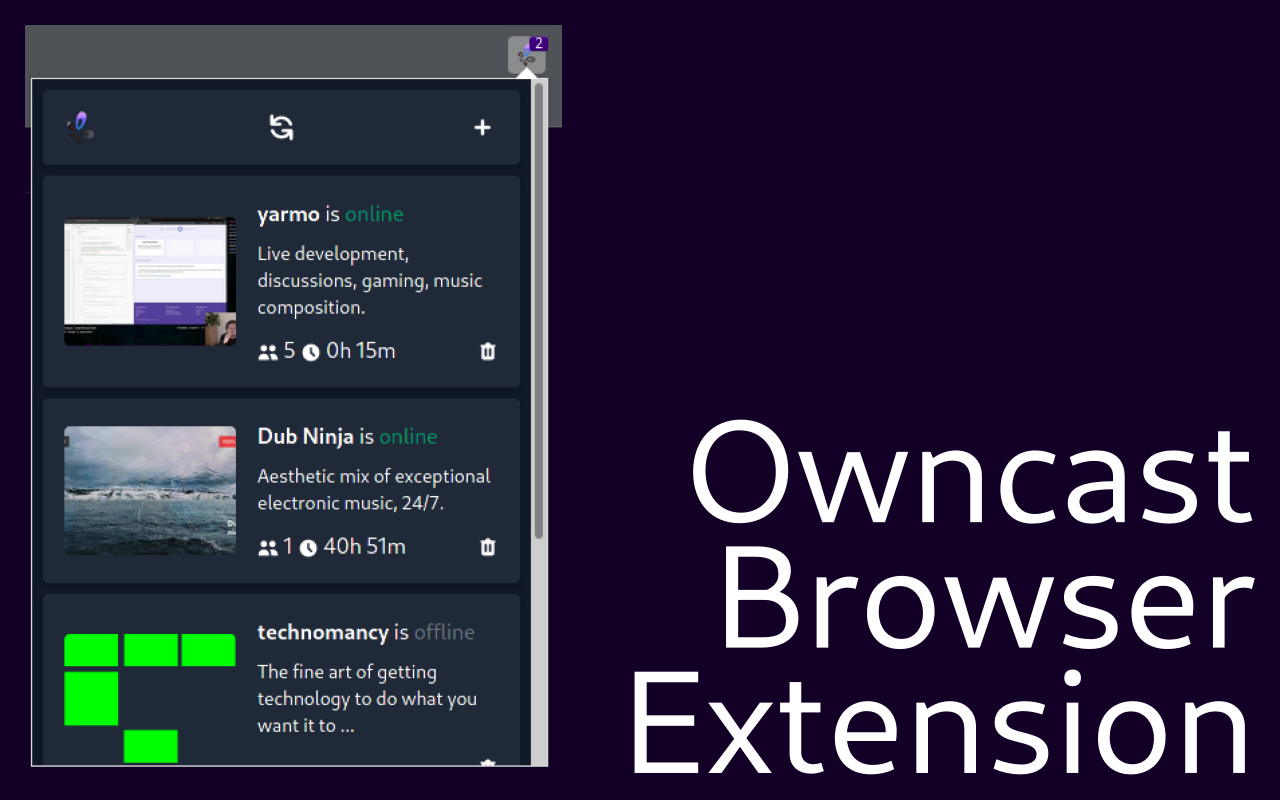Click the viewer icon on Dub Ninja's card
Screen dimensions: 1280x800
tap(266, 547)
